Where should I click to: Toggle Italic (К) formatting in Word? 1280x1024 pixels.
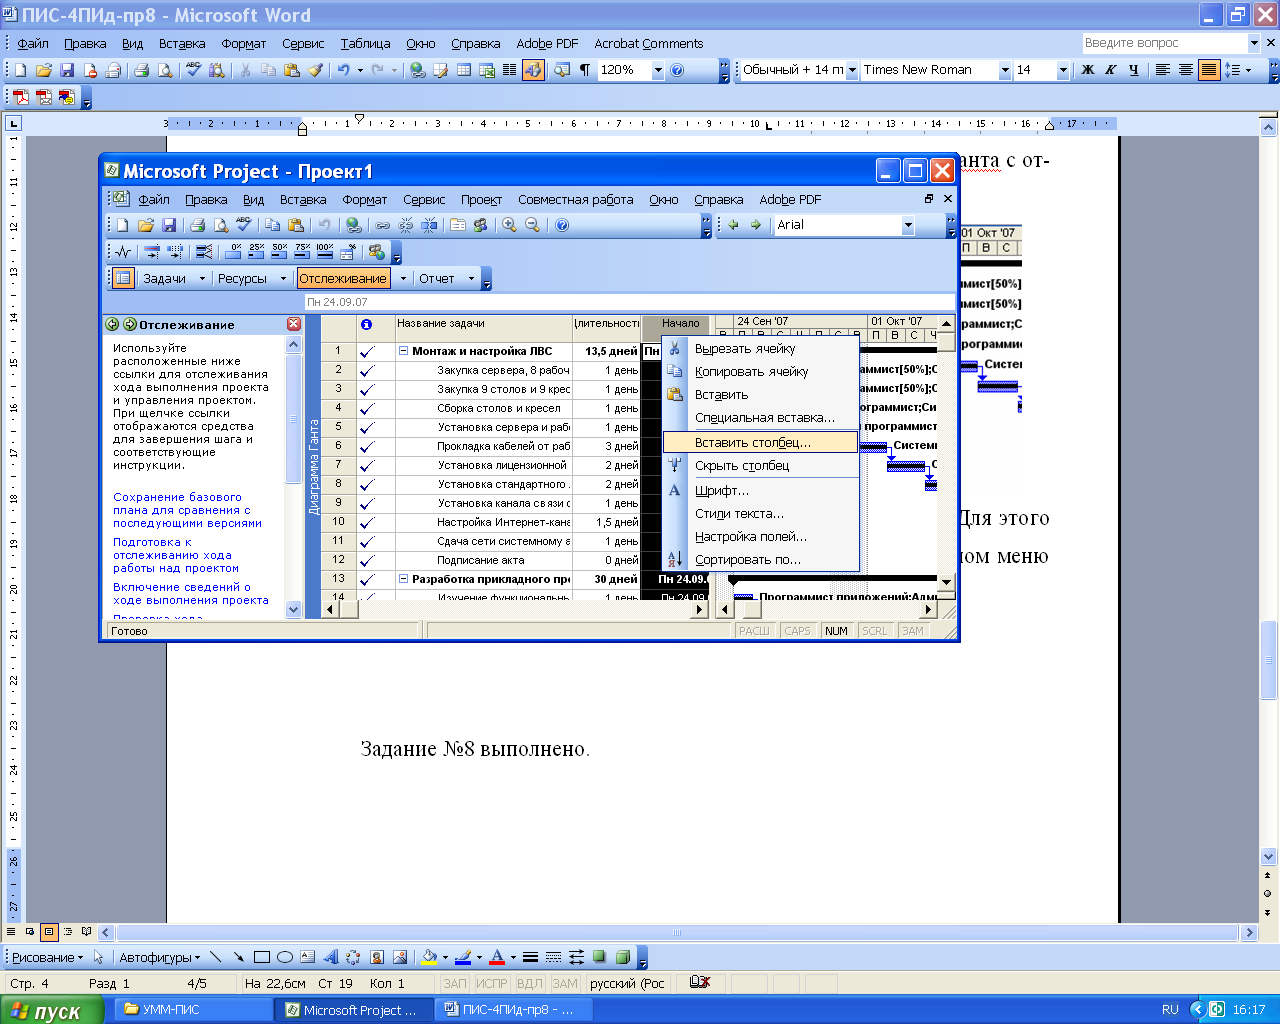point(1111,70)
